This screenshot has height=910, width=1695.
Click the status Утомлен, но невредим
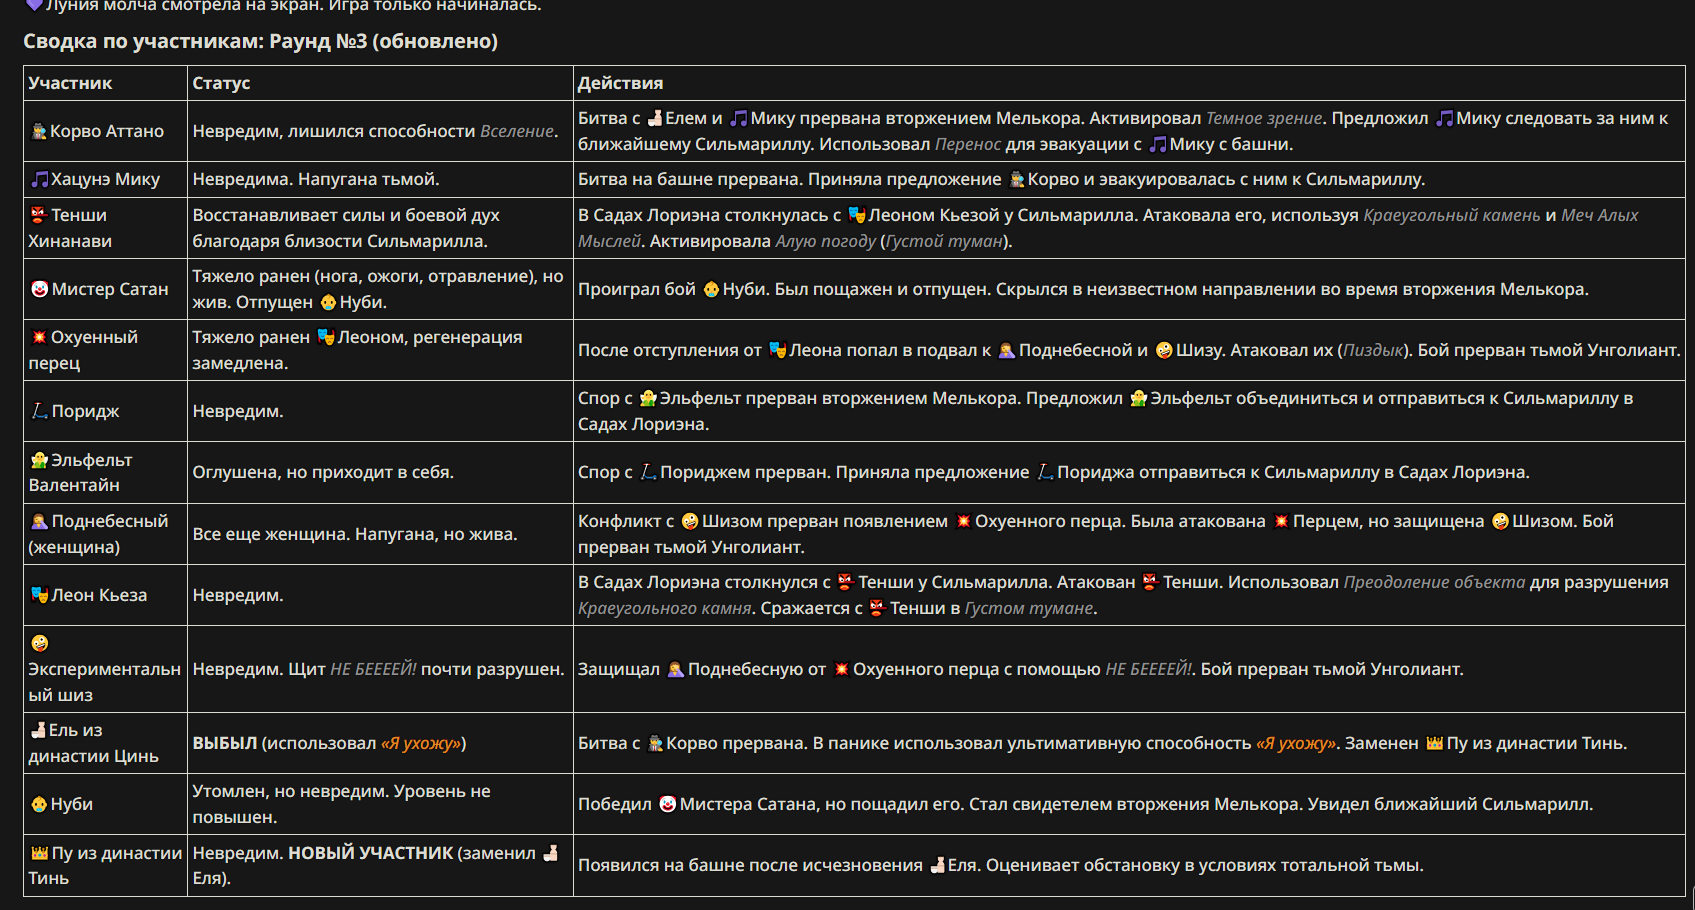tap(290, 791)
